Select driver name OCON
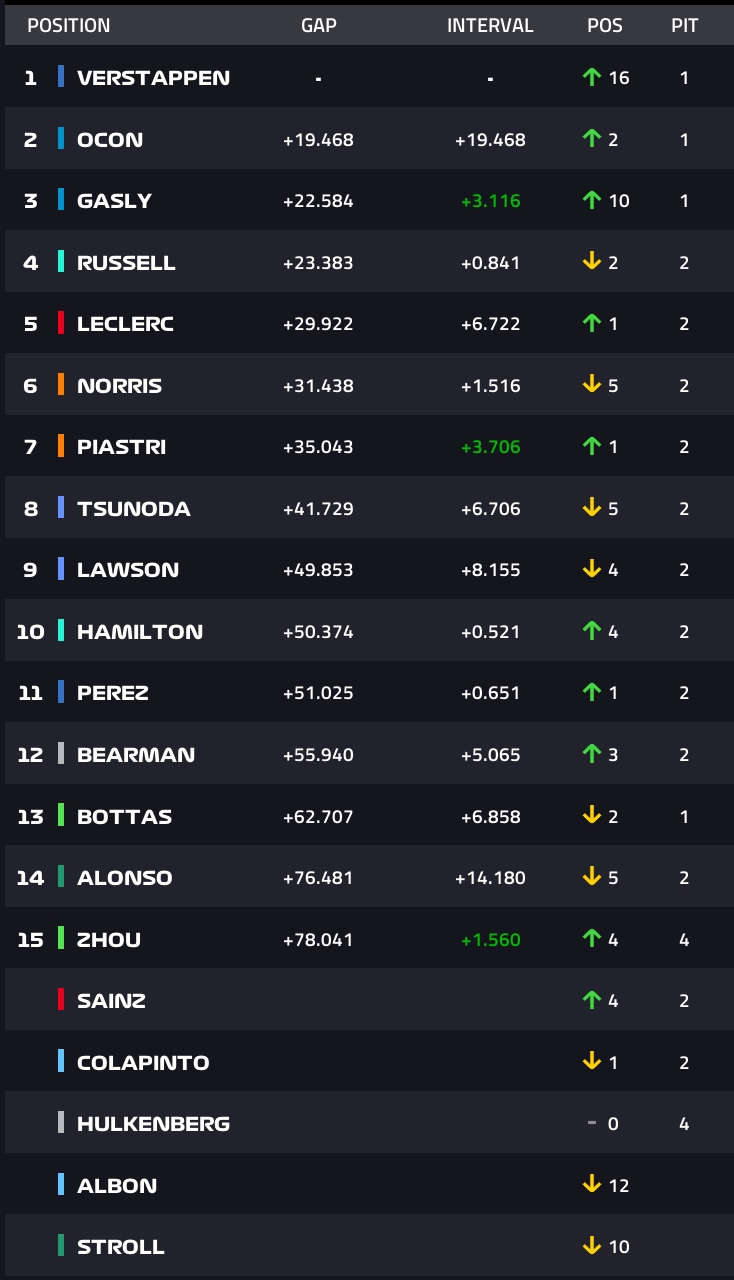Screen dimensions: 734x1280 110,139
